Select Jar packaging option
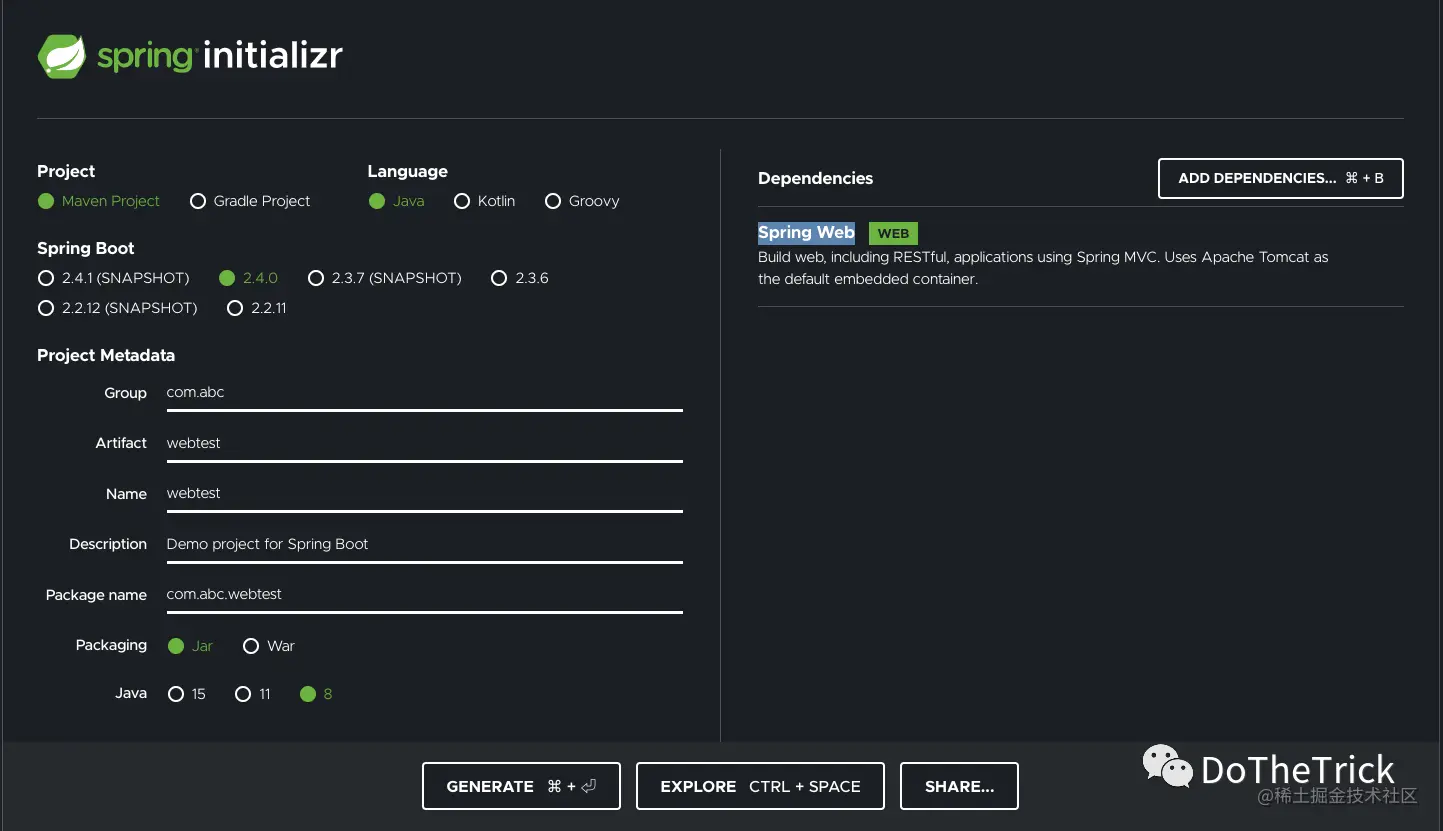 click(x=176, y=646)
